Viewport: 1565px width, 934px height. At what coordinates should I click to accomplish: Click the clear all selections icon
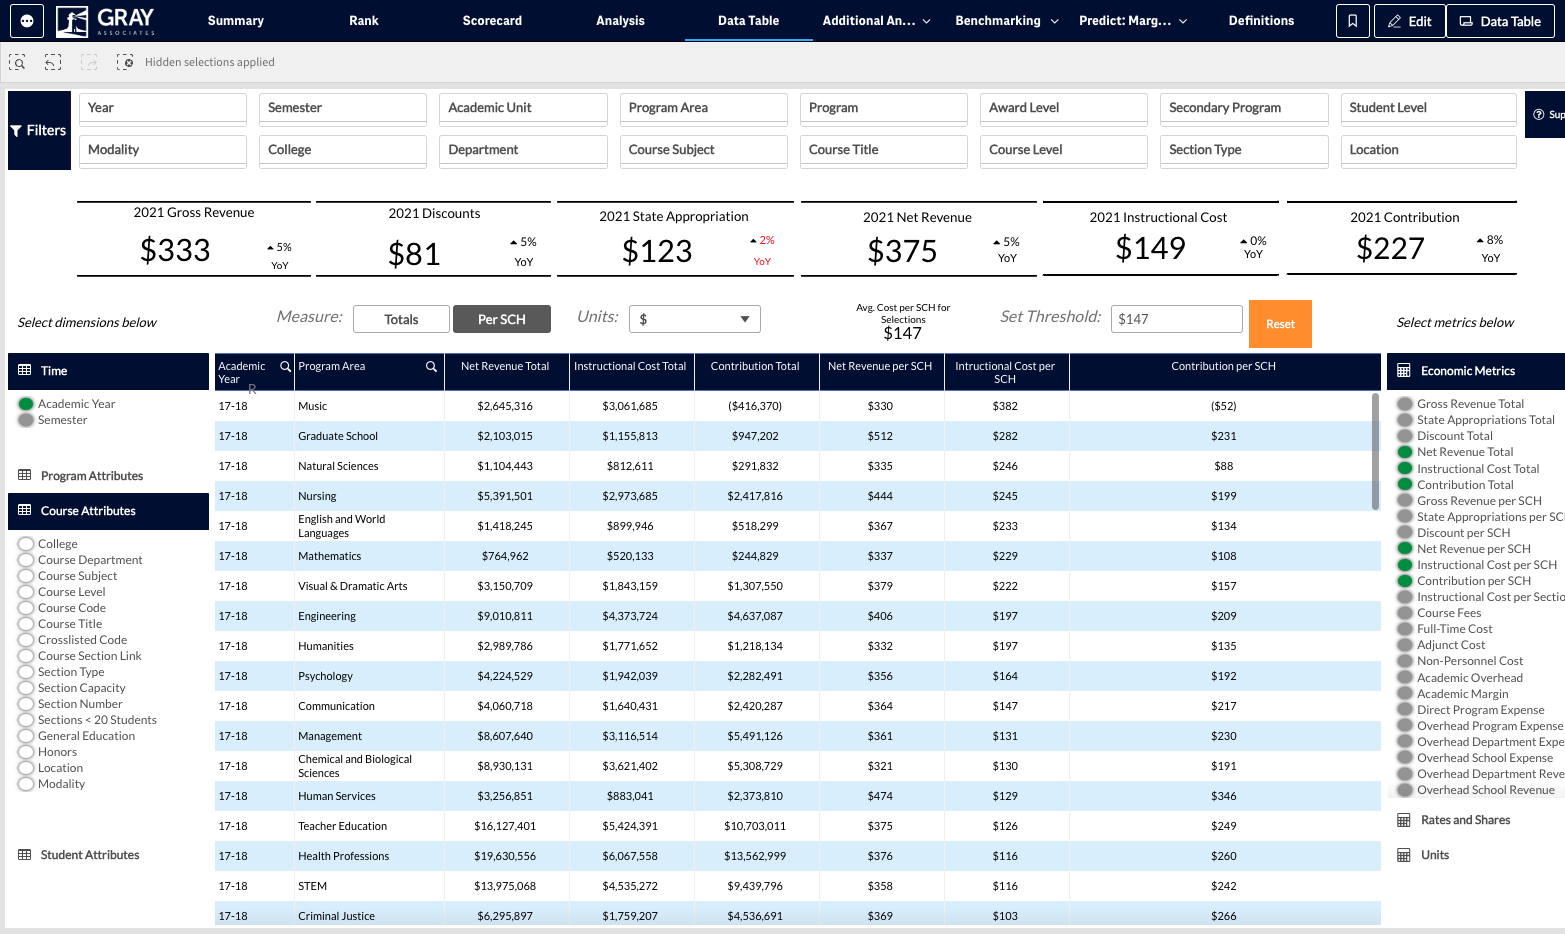(x=125, y=62)
